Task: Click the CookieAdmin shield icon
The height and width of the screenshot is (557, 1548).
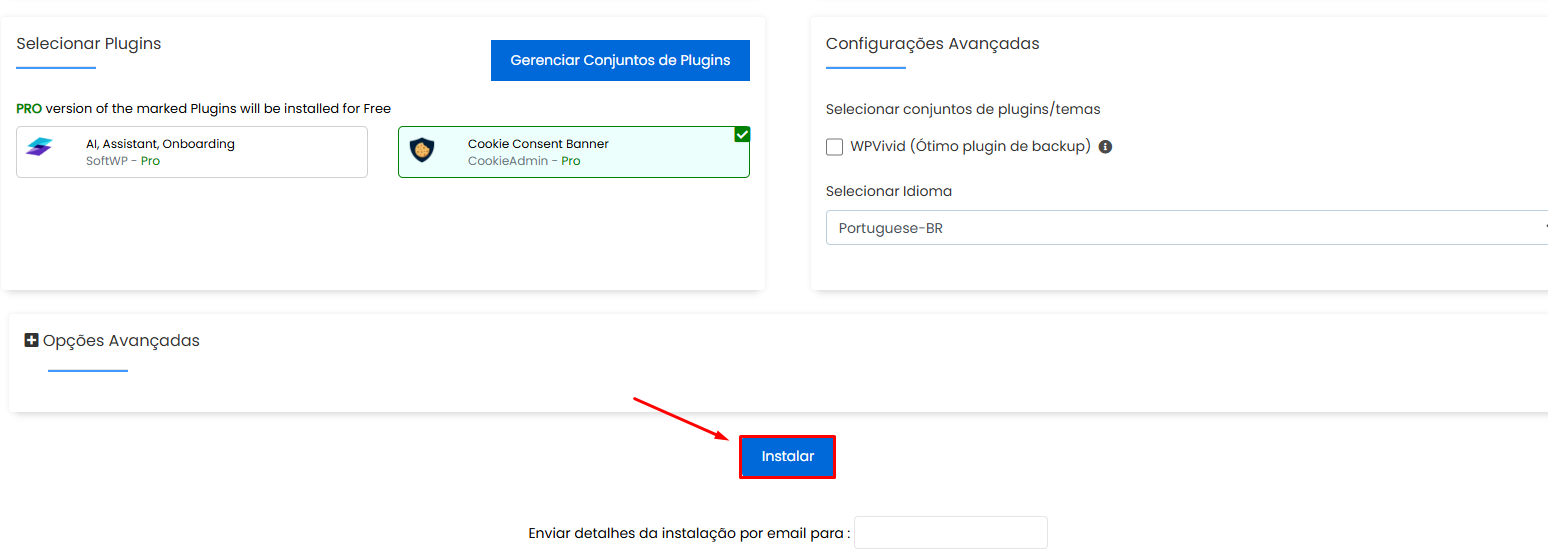Action: (x=423, y=150)
